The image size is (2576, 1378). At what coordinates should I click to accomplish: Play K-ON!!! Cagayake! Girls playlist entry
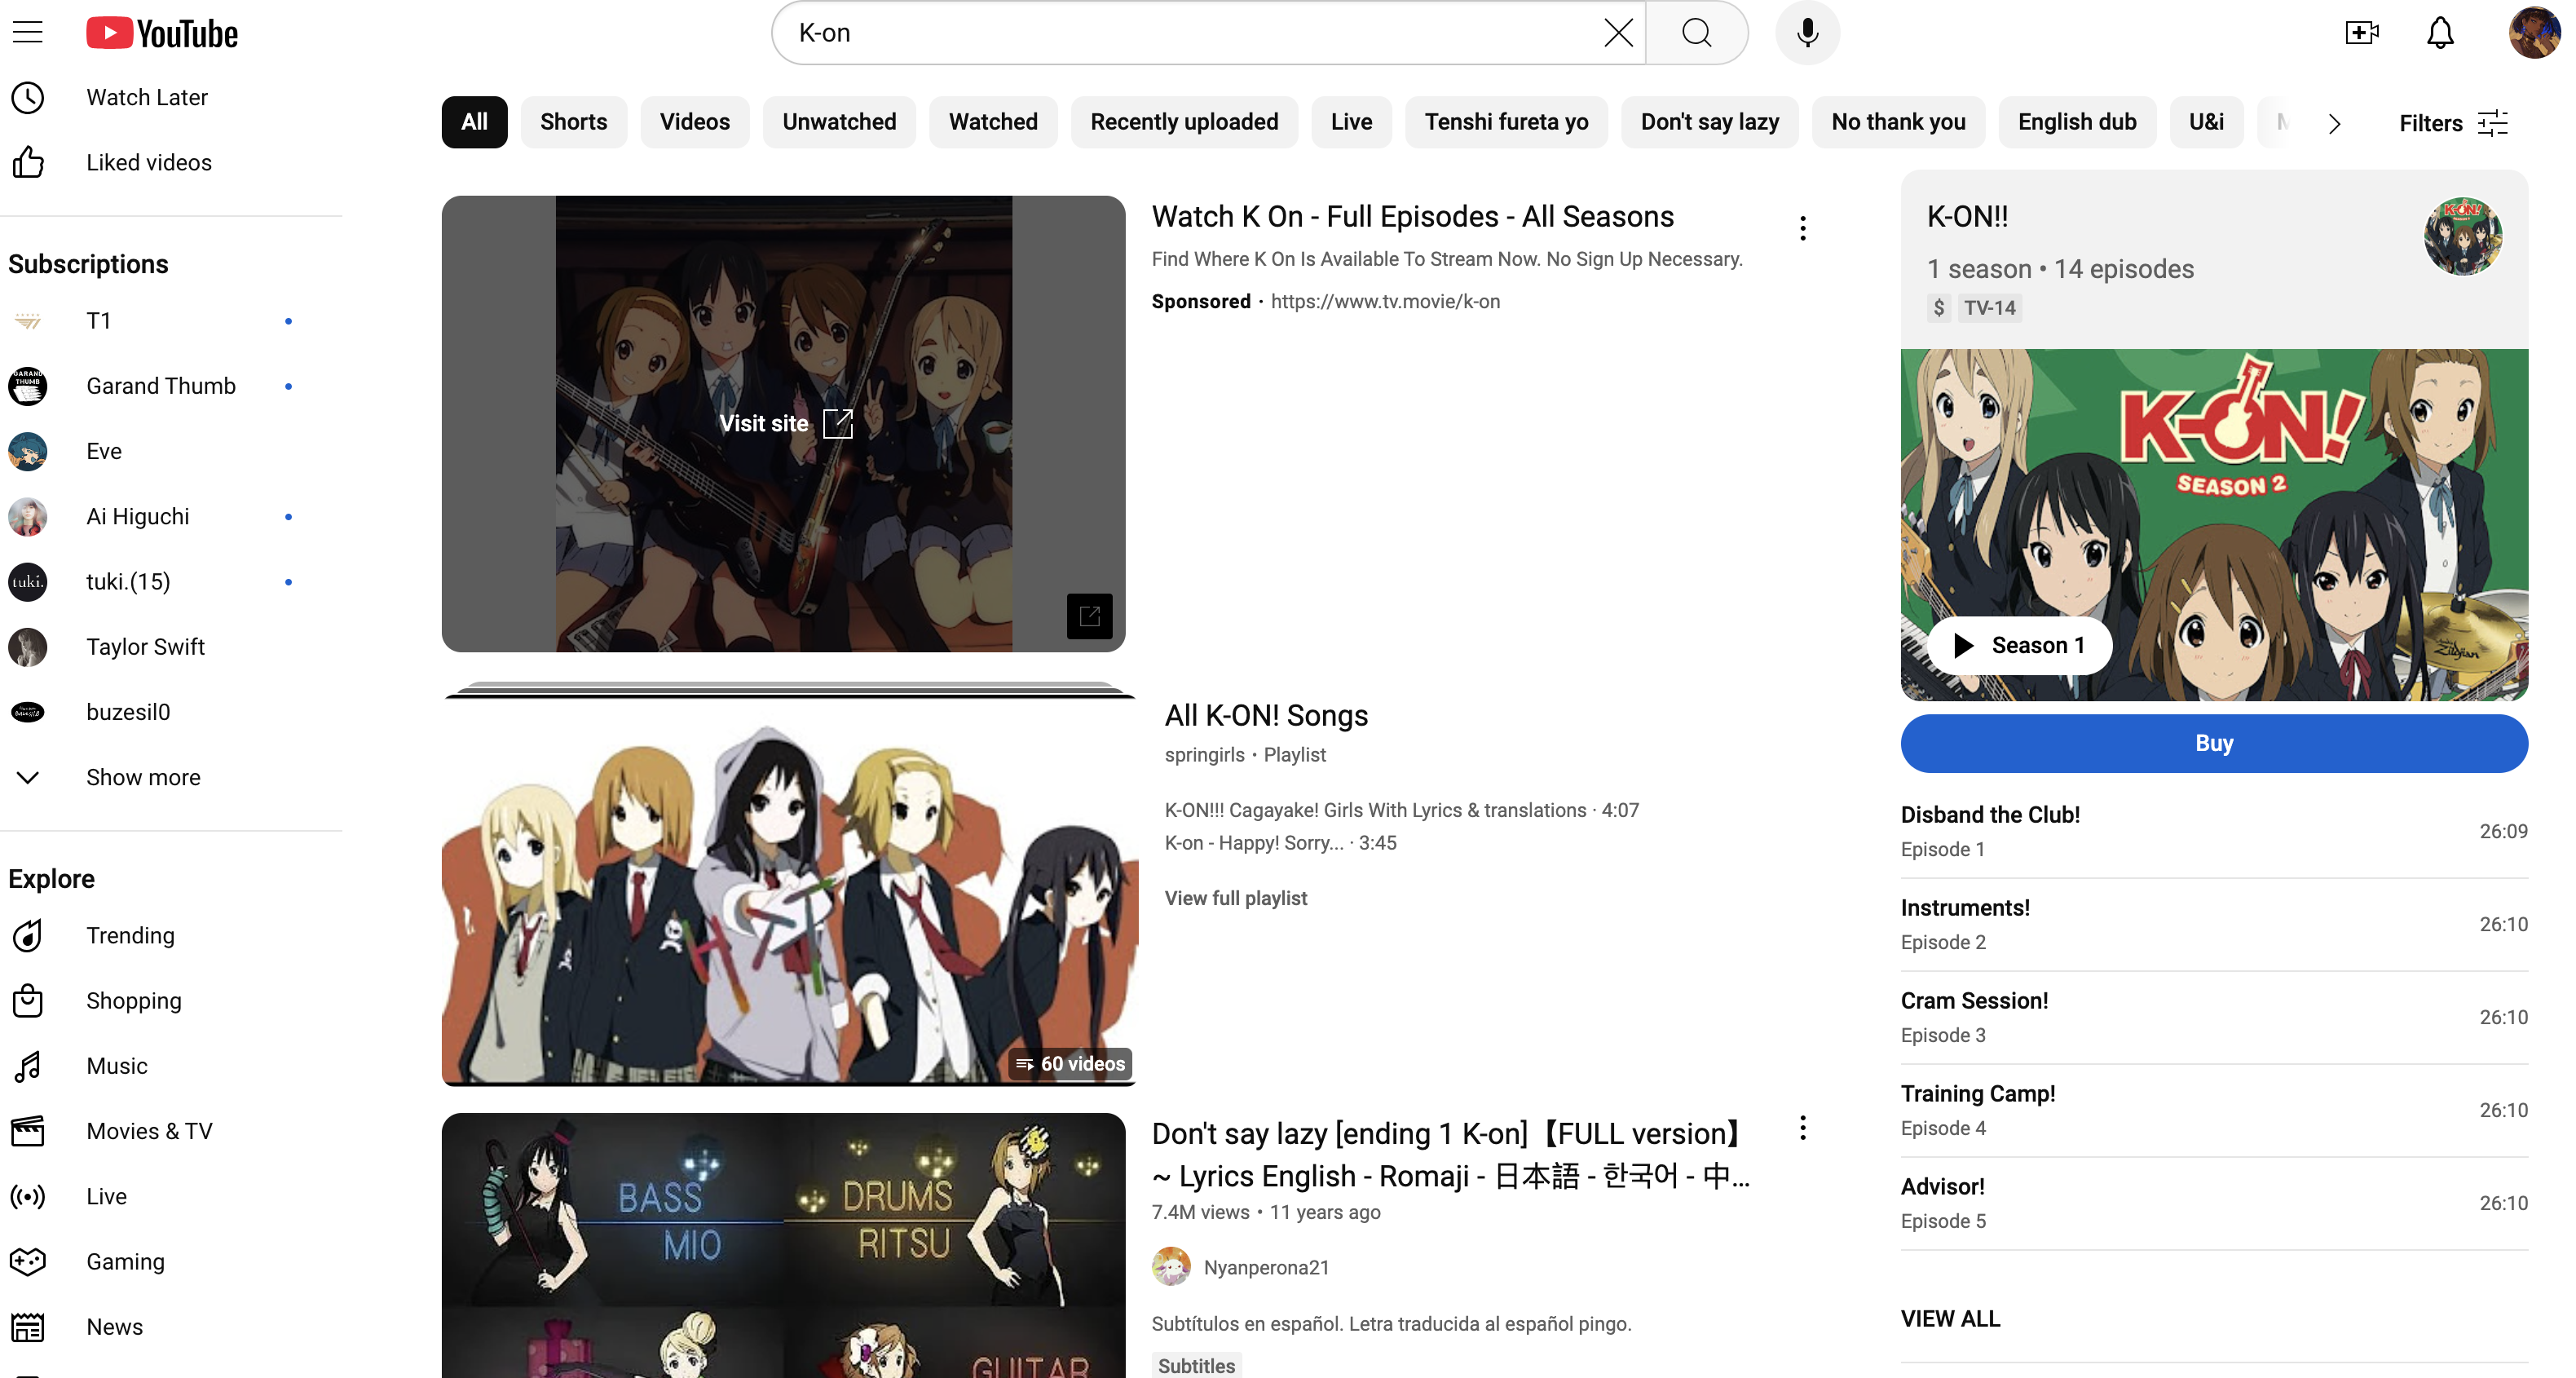point(1401,810)
